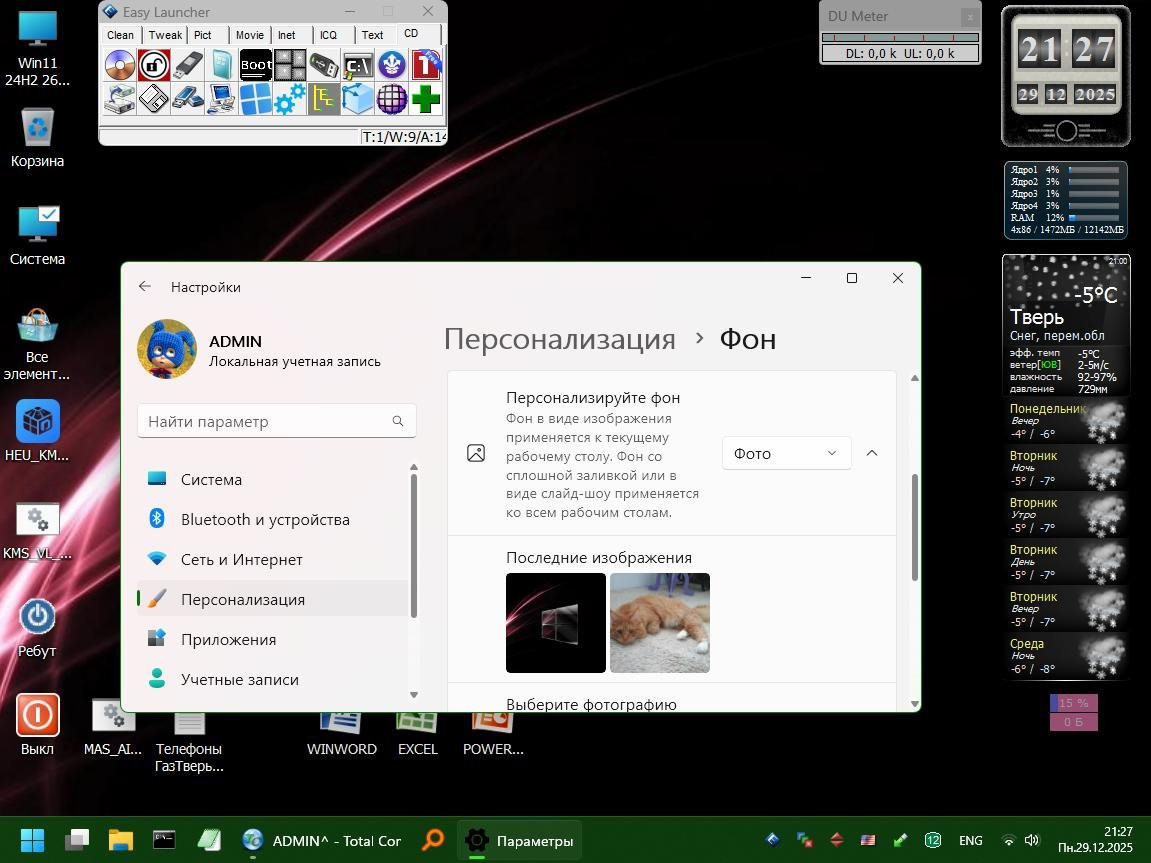Open Сеть и Интернет settings category
This screenshot has width=1151, height=863.
[x=241, y=560]
